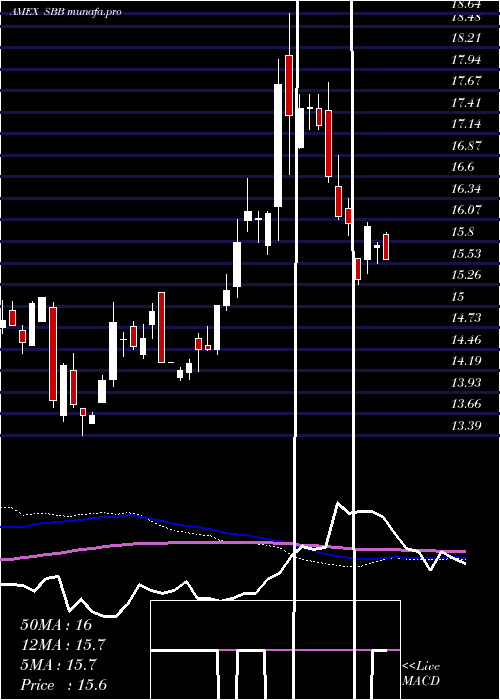This screenshot has height=700, width=500.
Task: Click the 50MA : 16 readout
Action: tap(56, 625)
